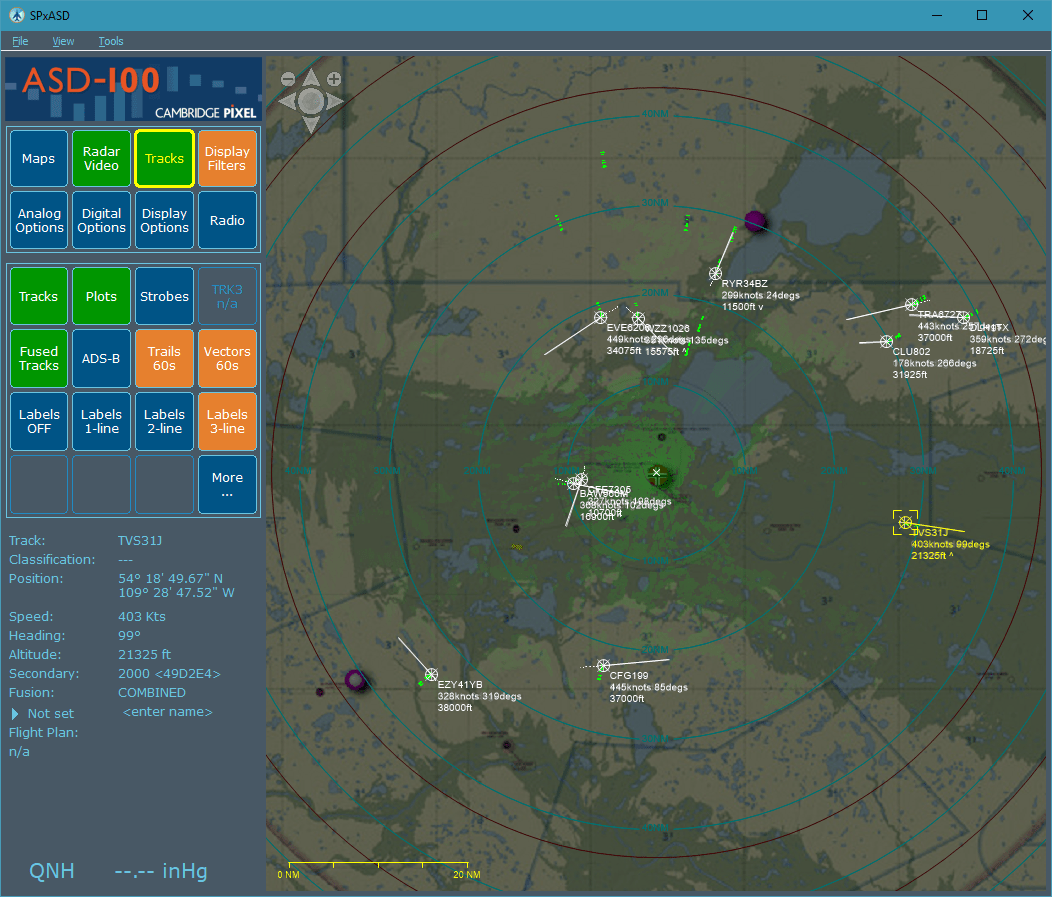Open the 'More ...' options panel
Image resolution: width=1052 pixels, height=897 pixels.
227,484
